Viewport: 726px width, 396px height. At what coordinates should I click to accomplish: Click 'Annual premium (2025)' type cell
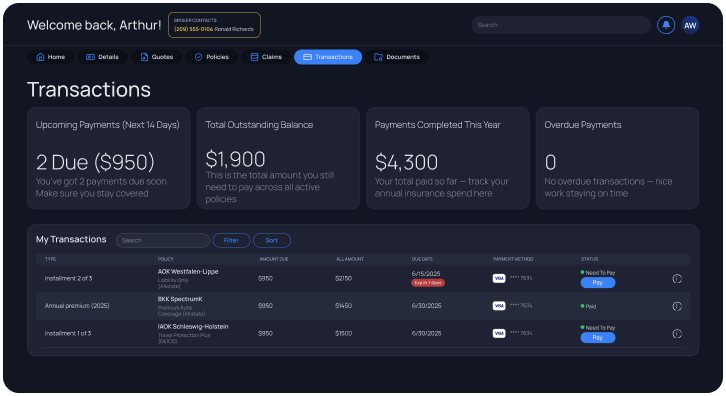[x=77, y=306]
